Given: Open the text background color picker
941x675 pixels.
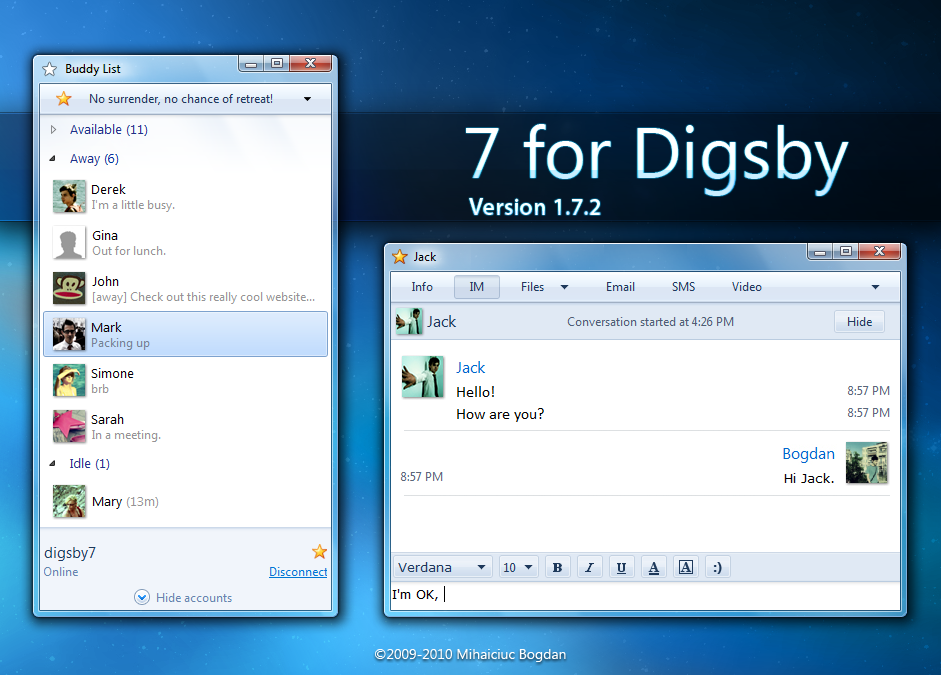Looking at the screenshot, I should (685, 567).
